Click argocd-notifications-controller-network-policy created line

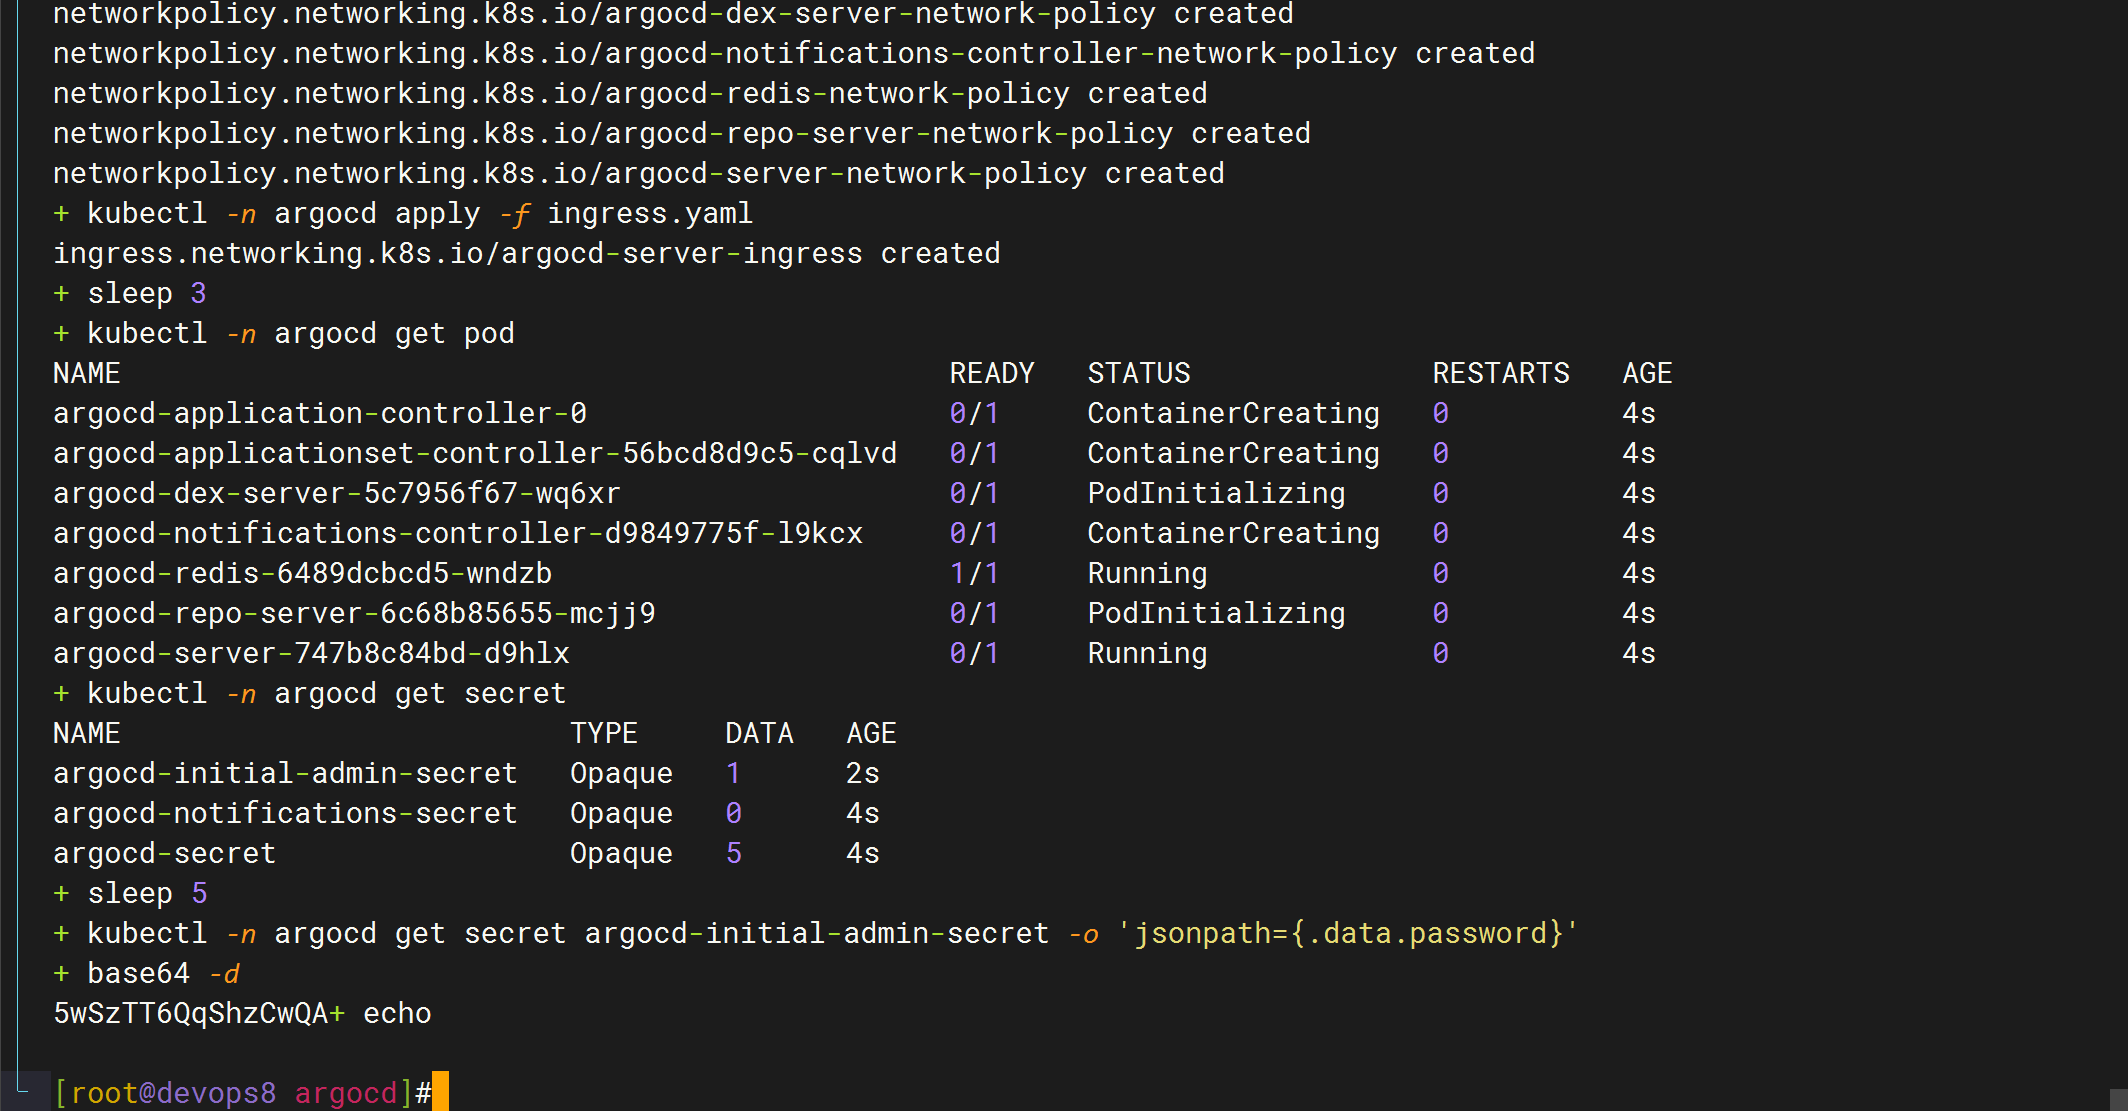pyautogui.click(x=794, y=53)
